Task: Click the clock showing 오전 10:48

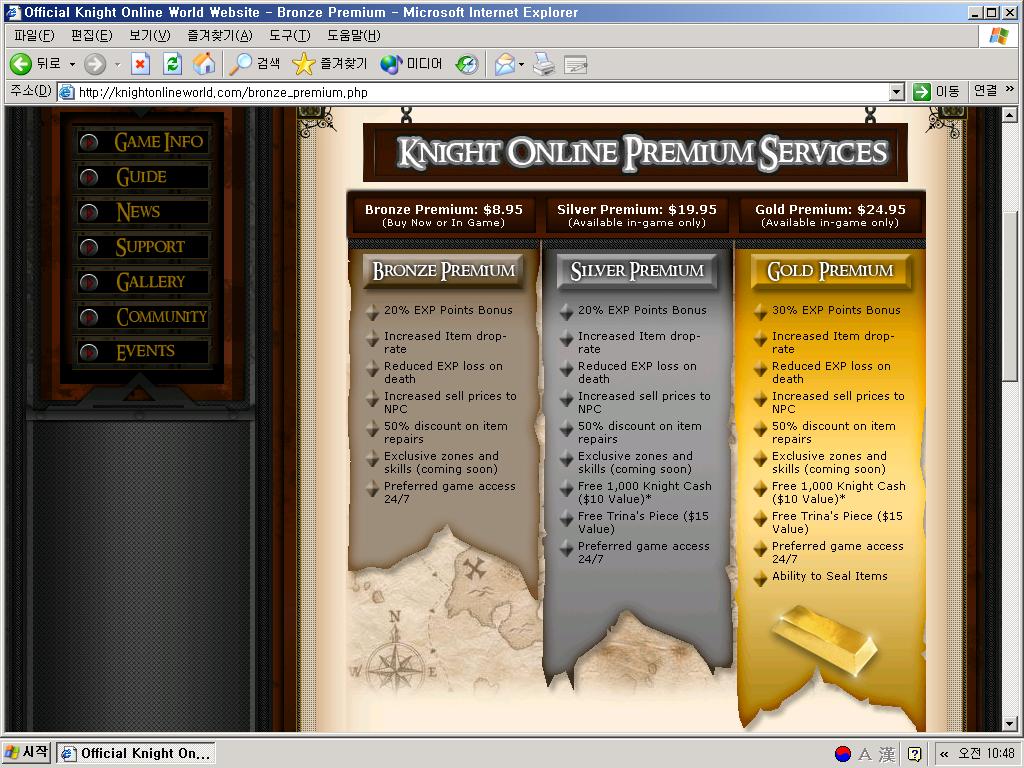Action: 986,754
